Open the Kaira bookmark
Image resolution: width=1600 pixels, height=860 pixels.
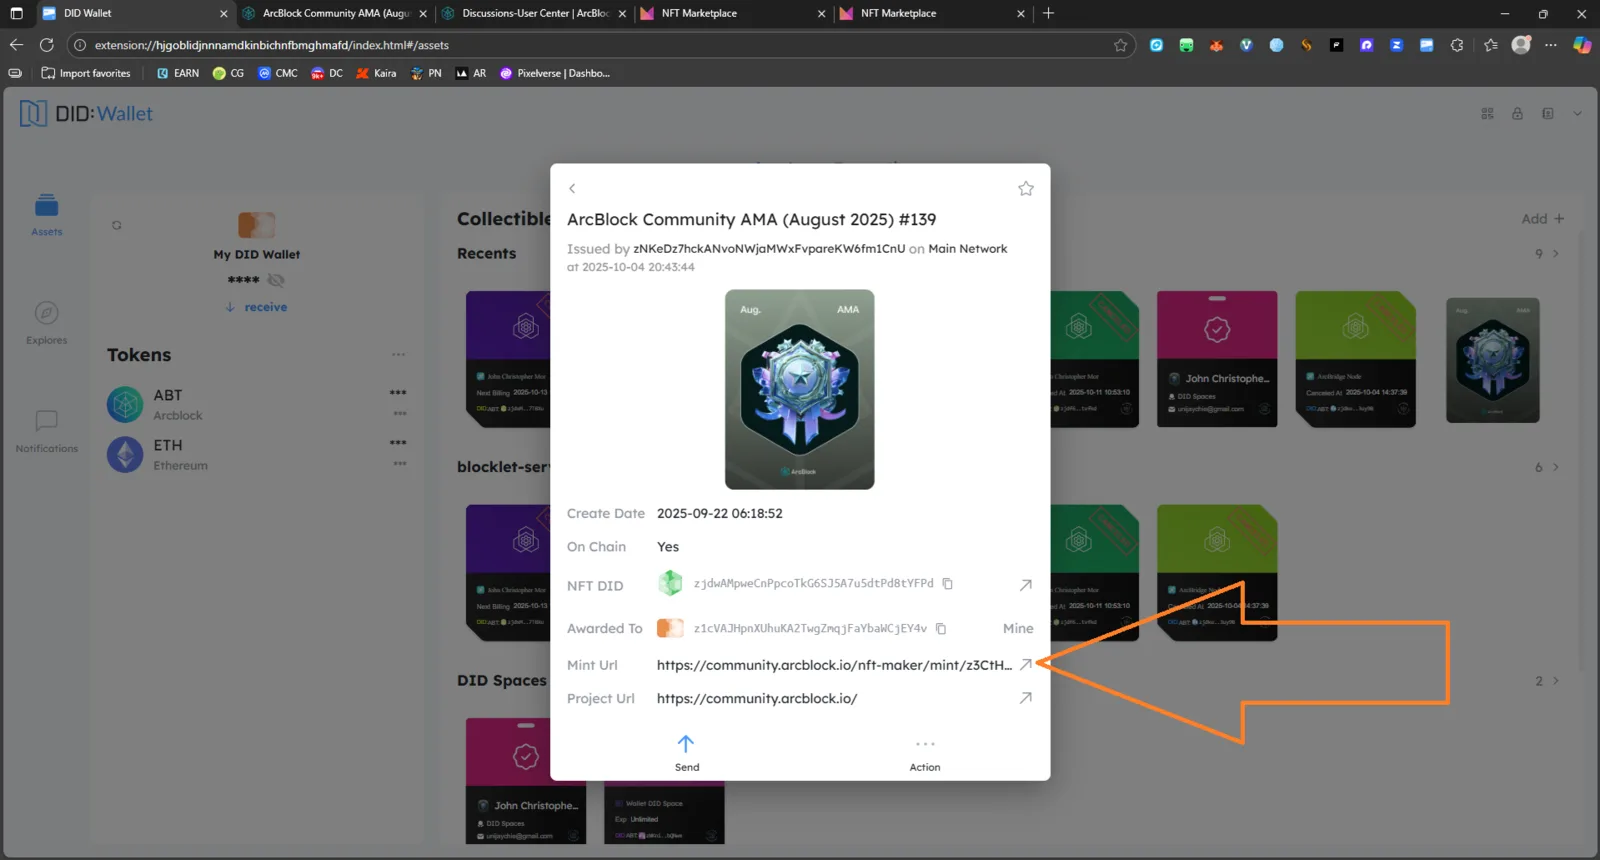pyautogui.click(x=376, y=73)
